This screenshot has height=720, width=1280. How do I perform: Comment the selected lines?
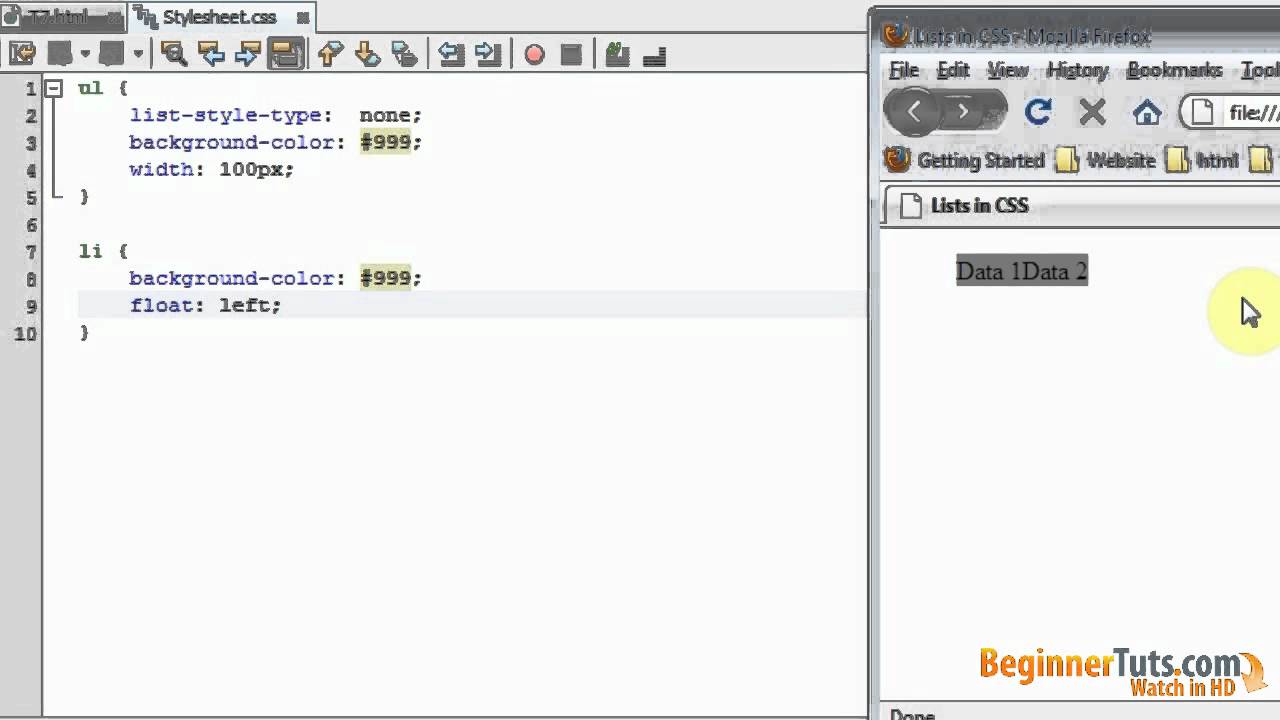(617, 54)
